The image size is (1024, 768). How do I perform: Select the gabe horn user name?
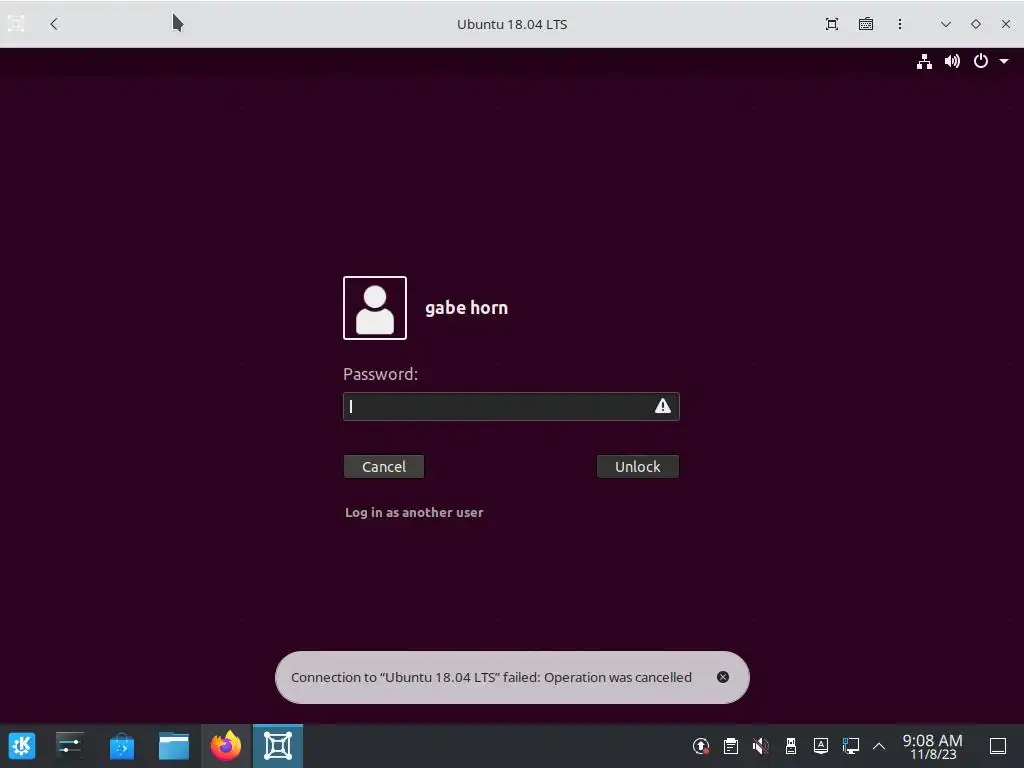(x=466, y=308)
